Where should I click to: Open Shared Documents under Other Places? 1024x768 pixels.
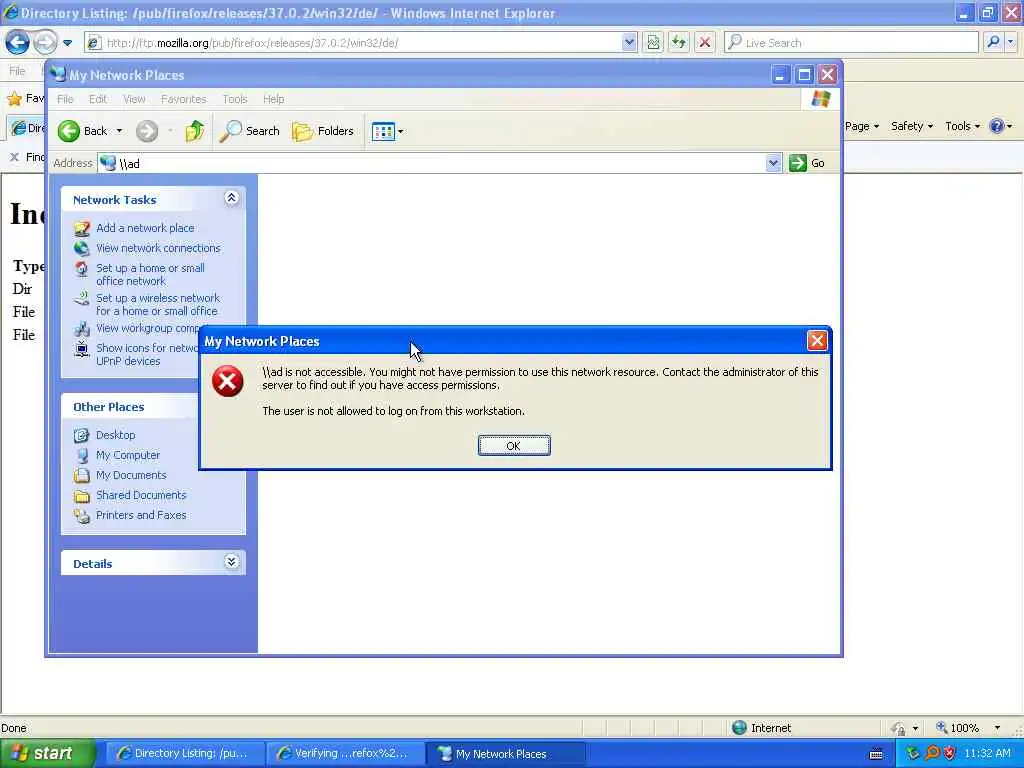[x=141, y=495]
